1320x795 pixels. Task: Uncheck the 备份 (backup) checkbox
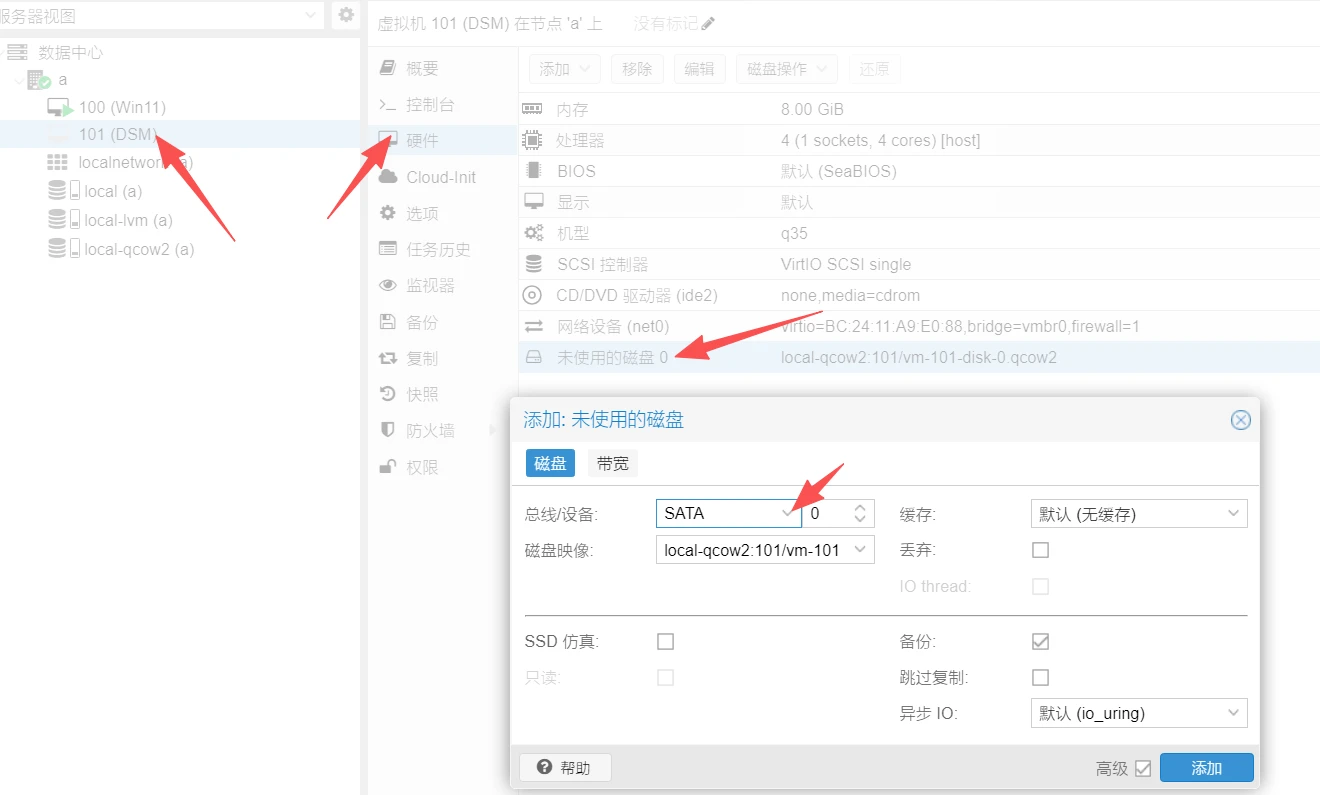[x=1040, y=641]
